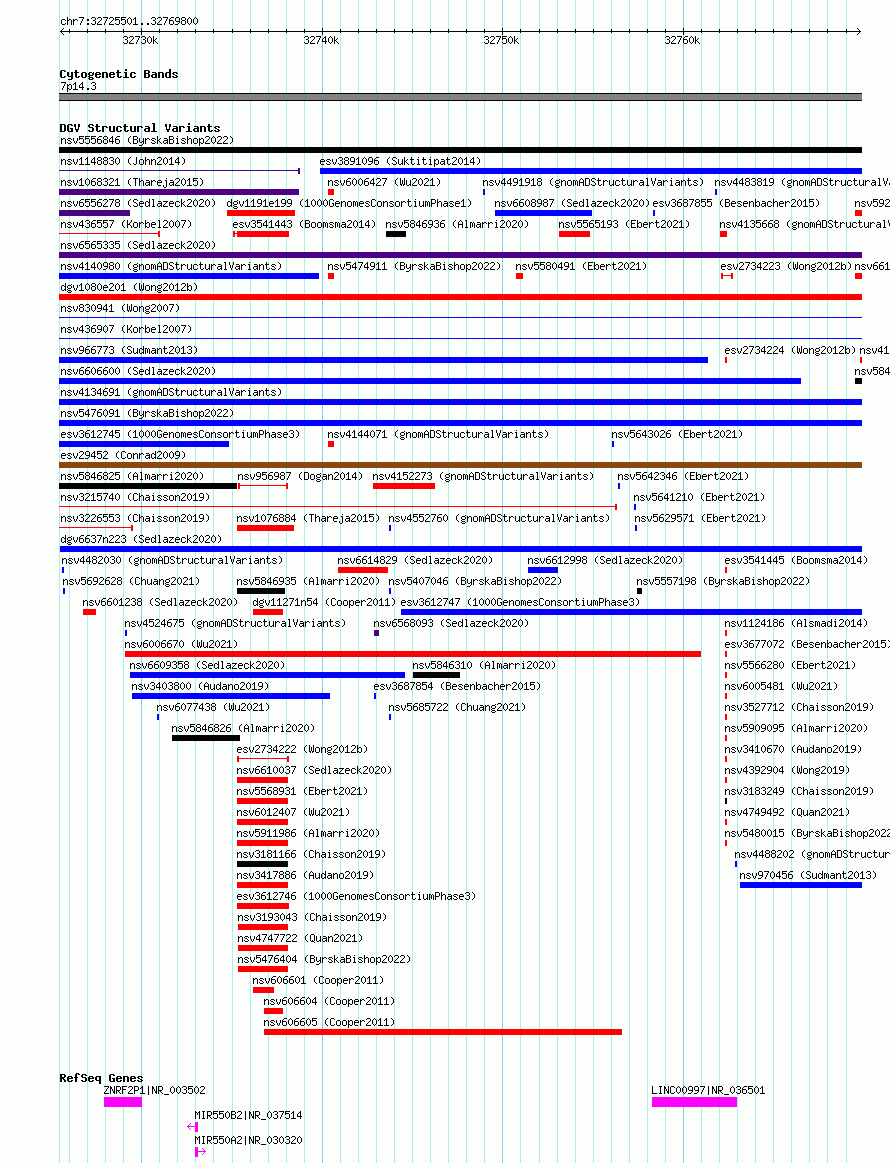Click the nsv606605 long red bar
Screen dimensions: 890x1163
click(x=443, y=1032)
